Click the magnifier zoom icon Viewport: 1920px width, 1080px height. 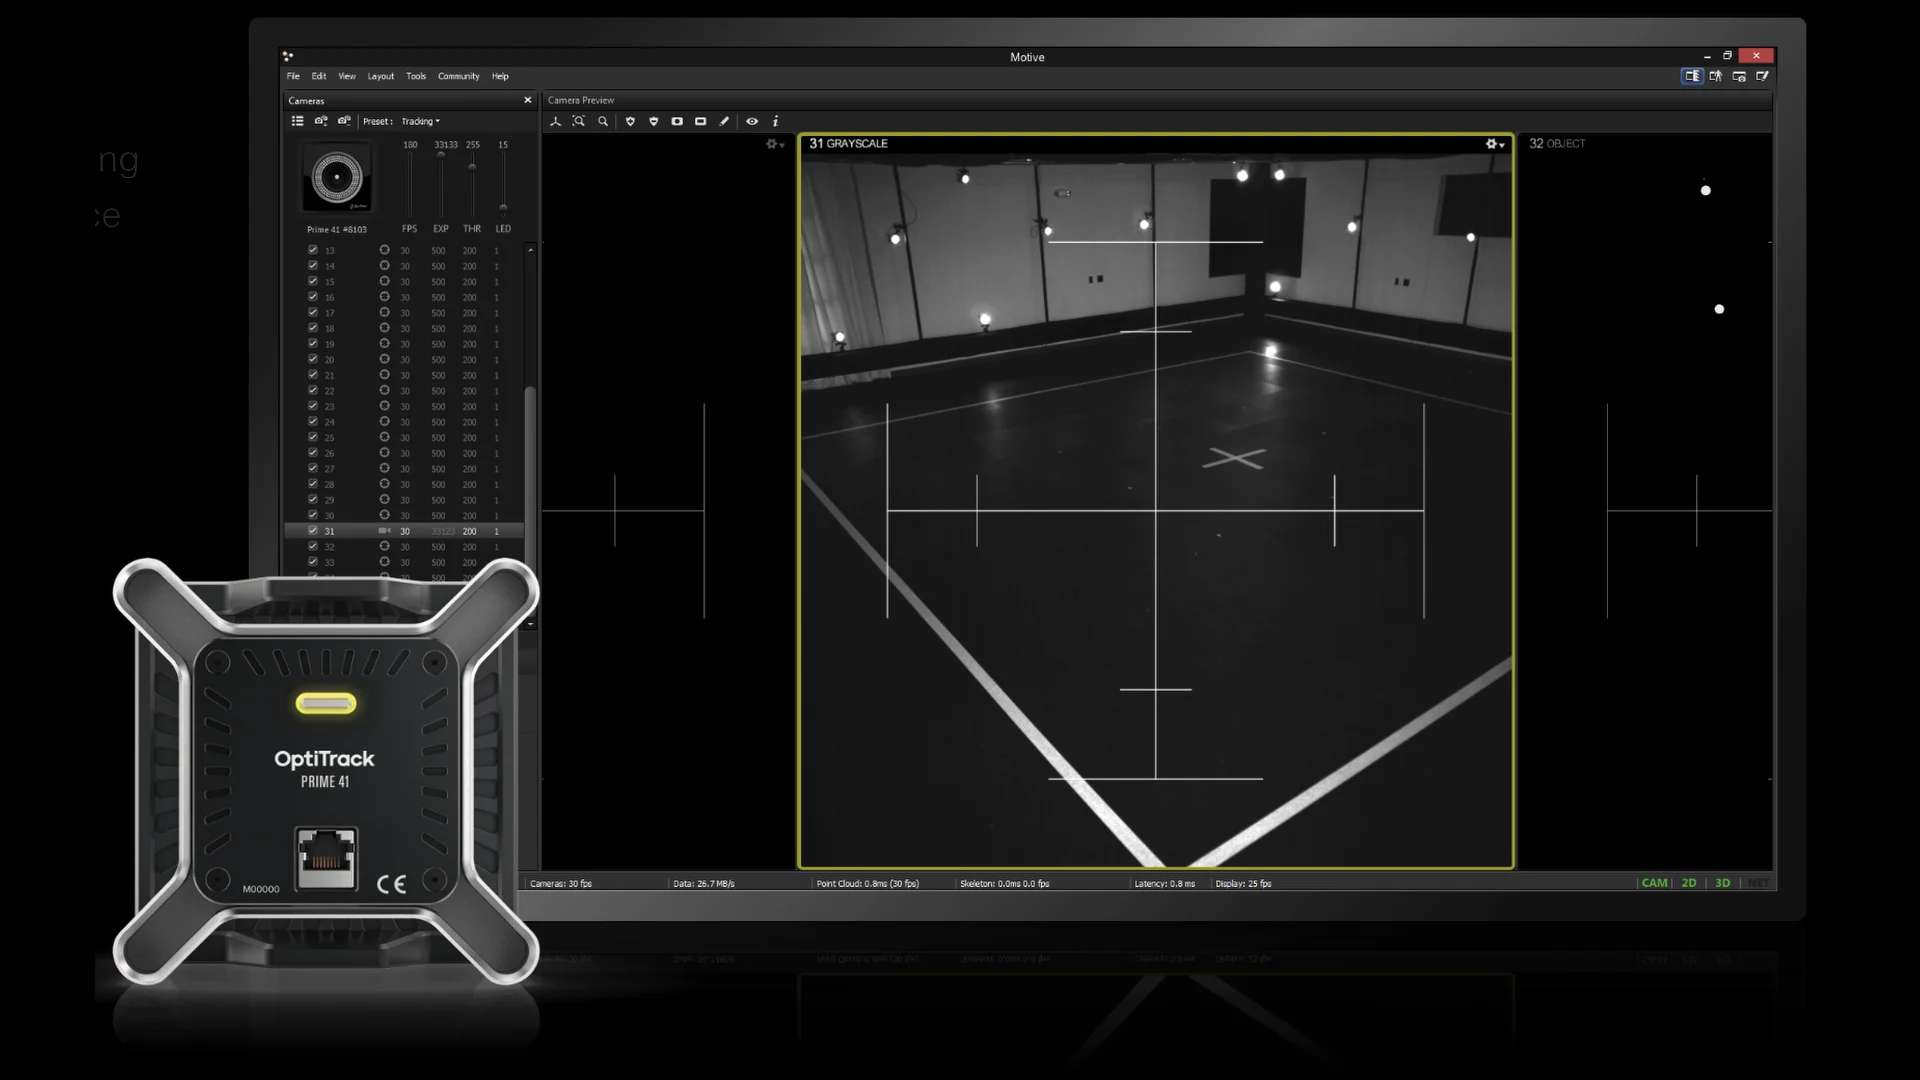(x=603, y=121)
